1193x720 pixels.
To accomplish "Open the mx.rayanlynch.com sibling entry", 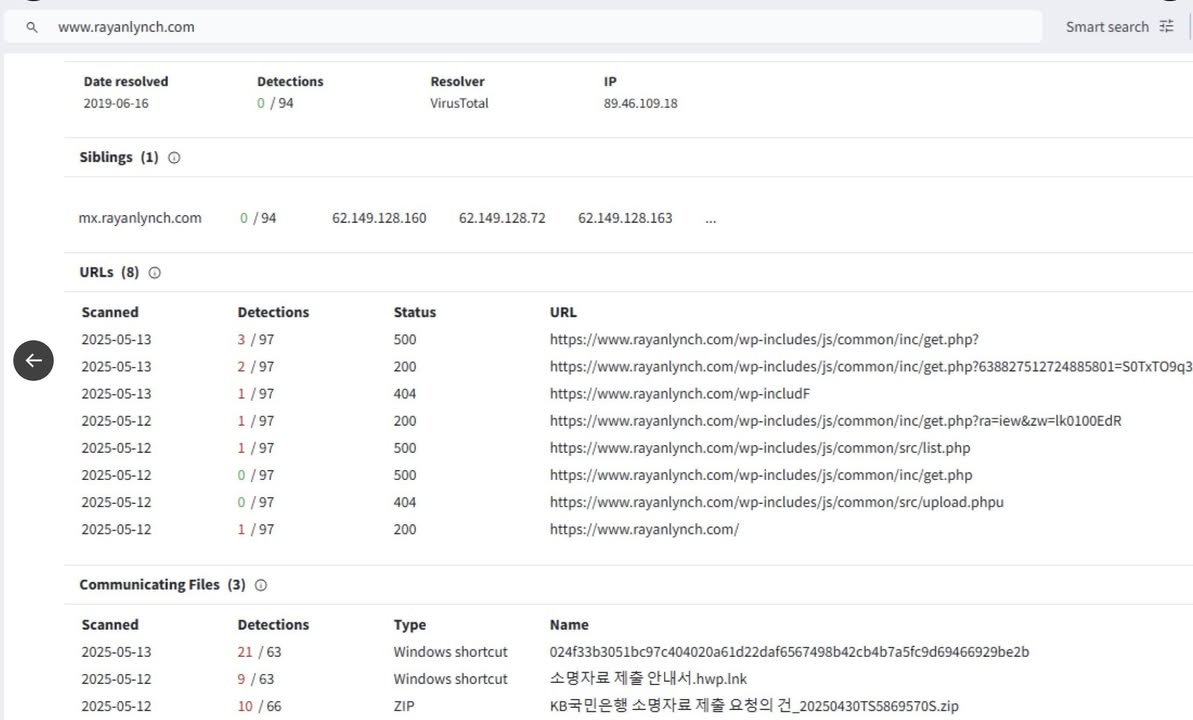I will pyautogui.click(x=140, y=217).
